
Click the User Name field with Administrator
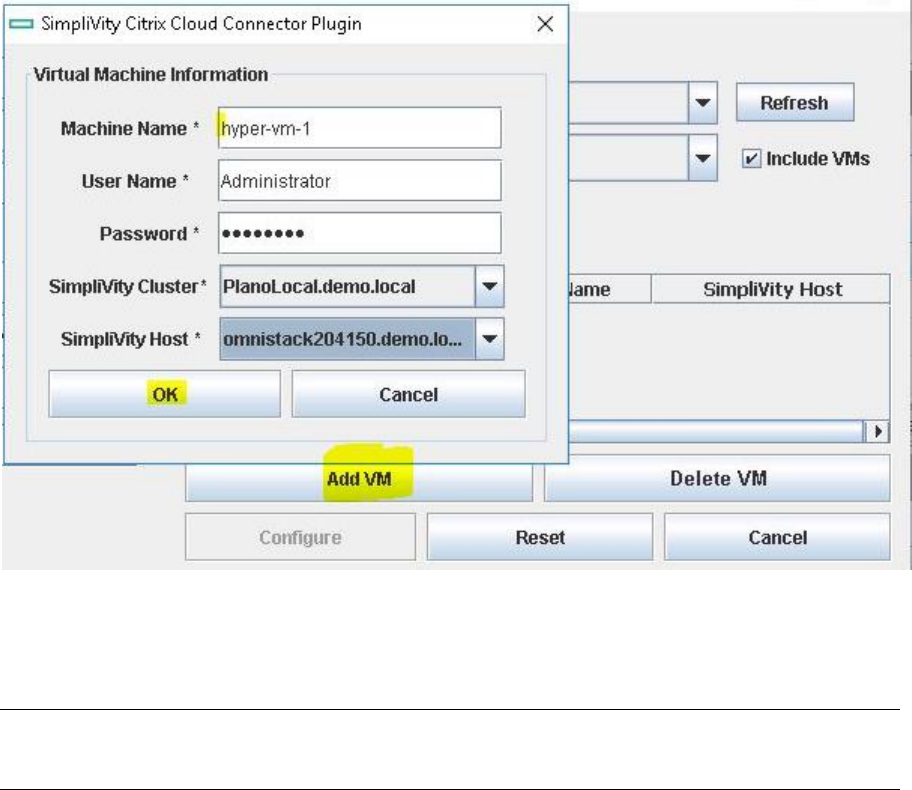tap(359, 180)
